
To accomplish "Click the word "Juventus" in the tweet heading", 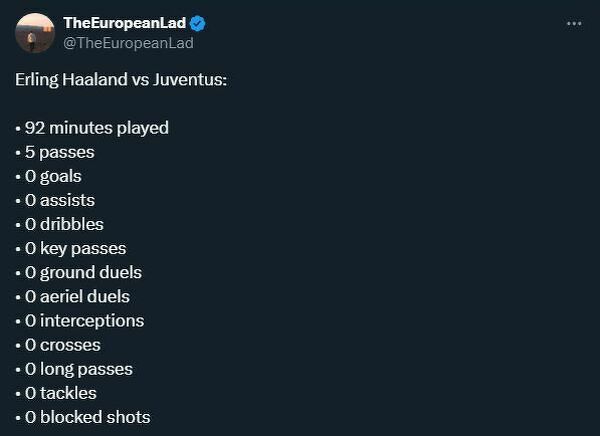I will tap(190, 79).
